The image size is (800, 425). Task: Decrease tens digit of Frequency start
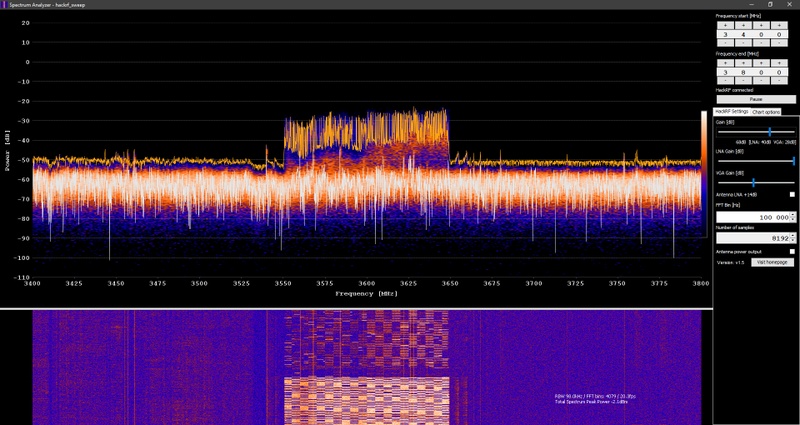point(761,43)
